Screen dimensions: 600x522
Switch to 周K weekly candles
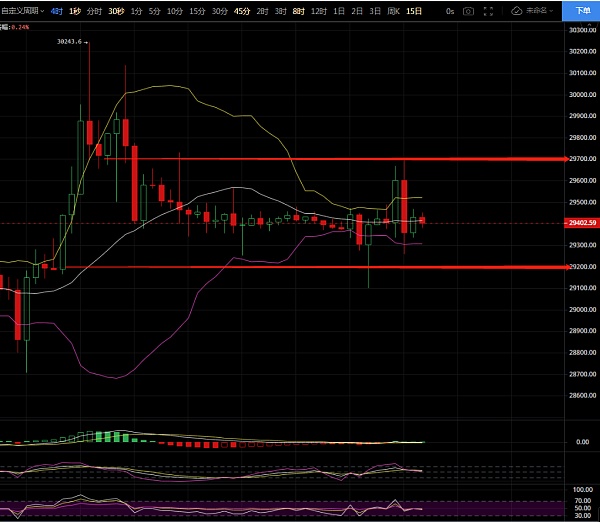tap(392, 10)
